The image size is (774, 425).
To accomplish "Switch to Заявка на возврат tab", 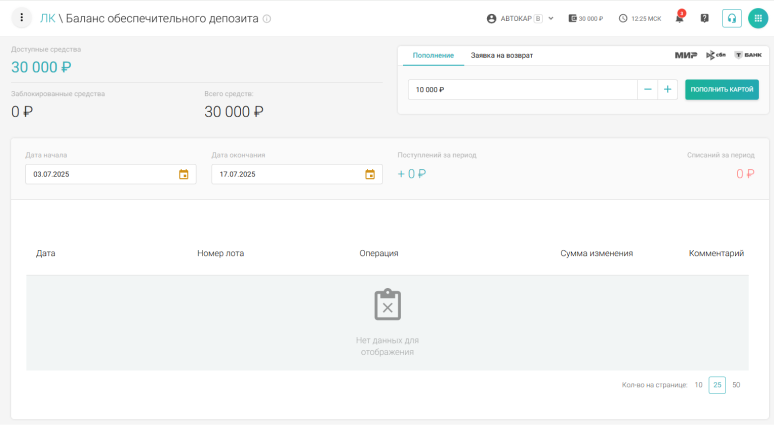I will click(502, 55).
